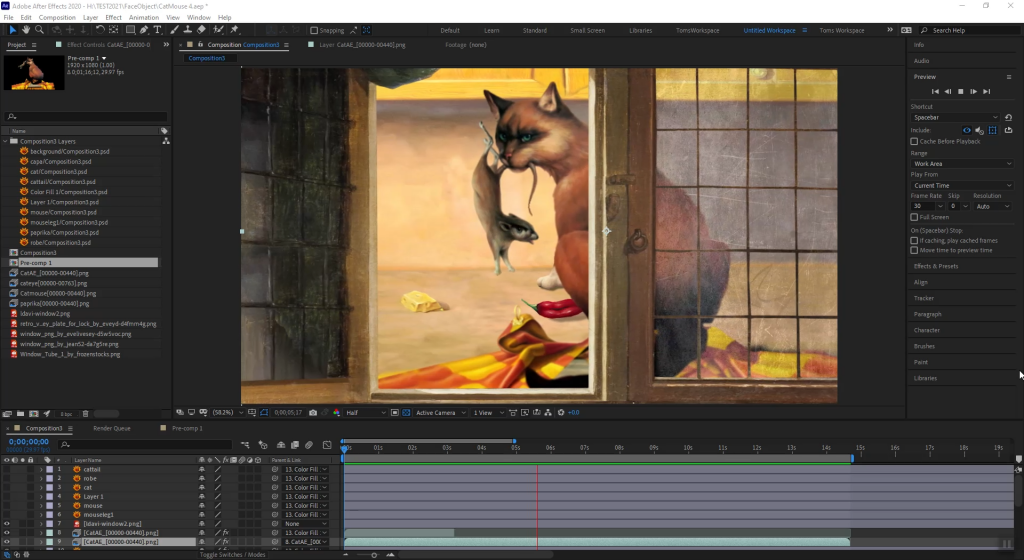1024x560 pixels.
Task: Check If caching, play cached frames
Action: pos(914,240)
